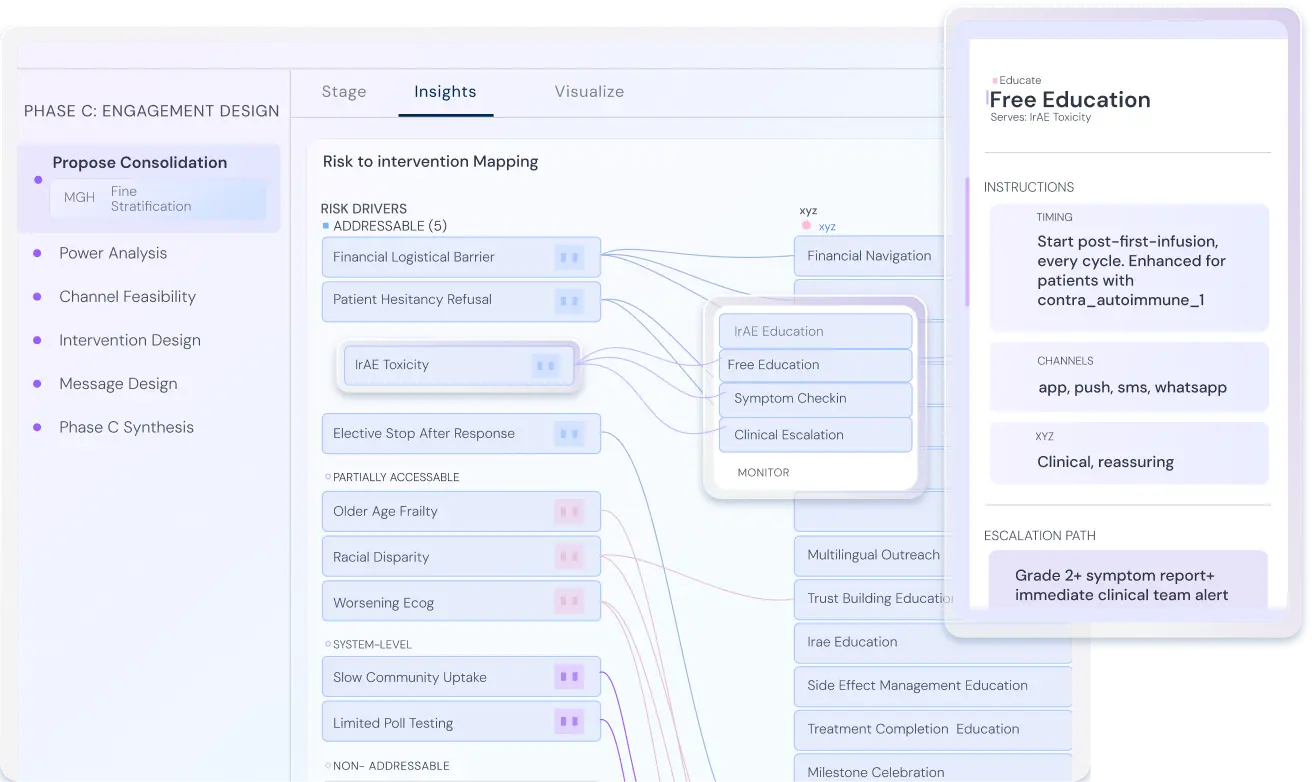Go to Message Design step
Image resolution: width=1312 pixels, height=782 pixels.
click(x=118, y=384)
